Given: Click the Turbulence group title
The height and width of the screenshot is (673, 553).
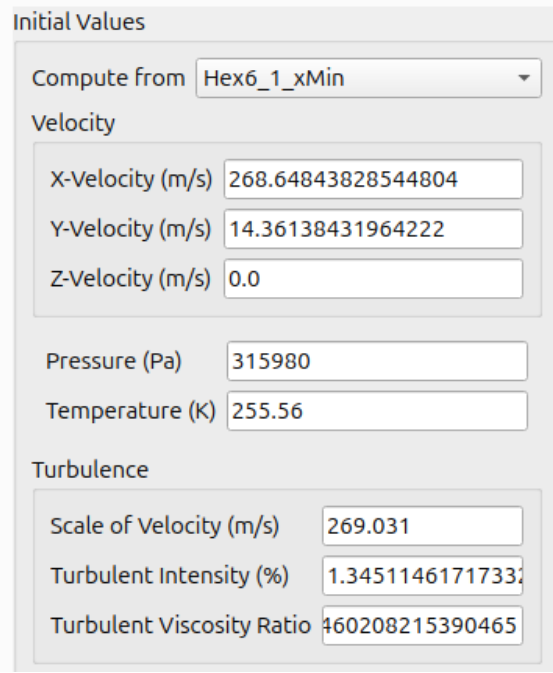Looking at the screenshot, I should 90,470.
